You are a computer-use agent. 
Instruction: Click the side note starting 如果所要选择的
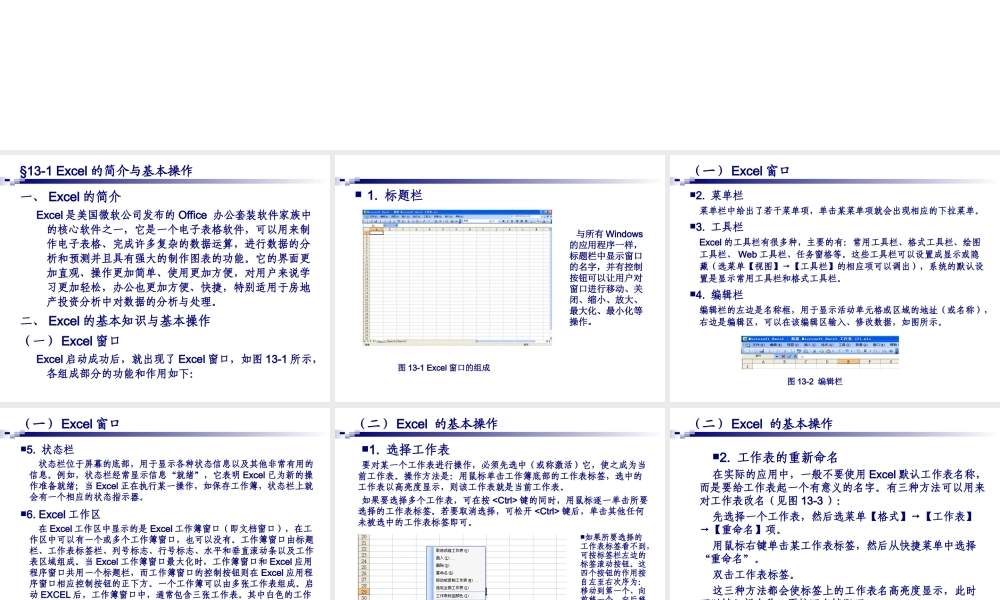[x=615, y=566]
